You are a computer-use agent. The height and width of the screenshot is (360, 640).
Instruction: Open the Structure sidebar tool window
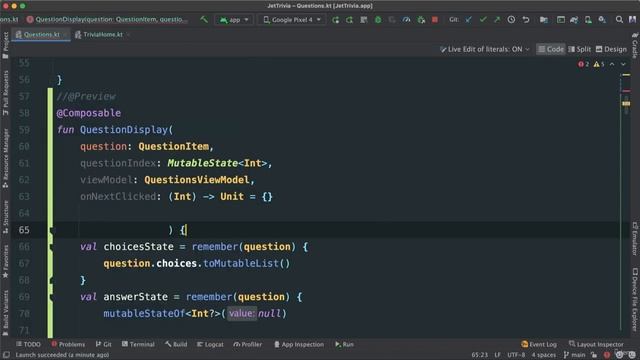(5, 217)
